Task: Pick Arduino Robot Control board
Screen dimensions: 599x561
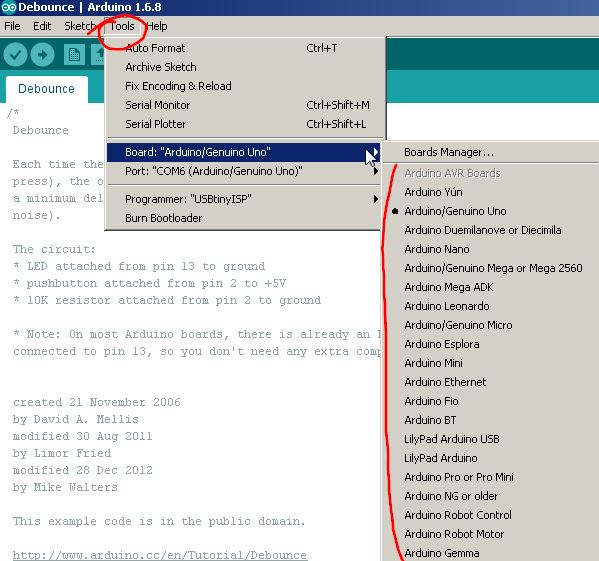Action: tap(491, 515)
